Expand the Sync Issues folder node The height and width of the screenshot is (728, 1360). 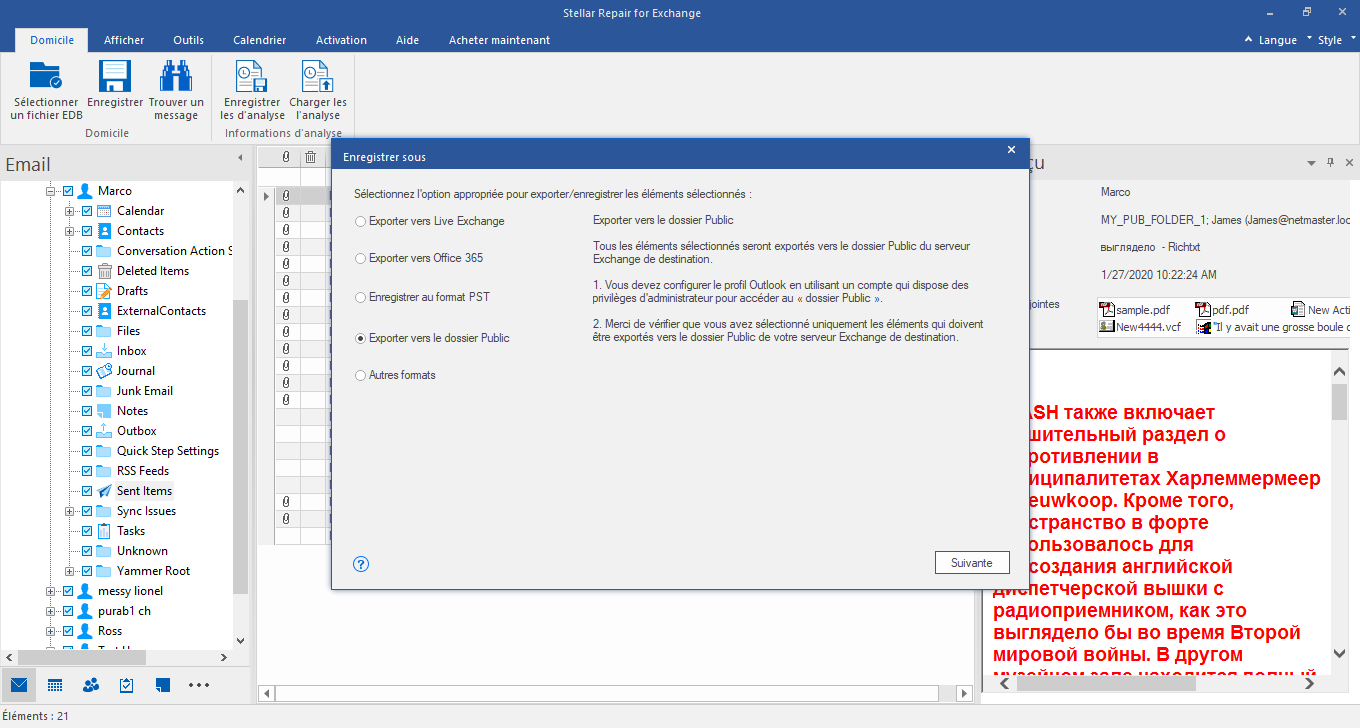click(x=70, y=511)
